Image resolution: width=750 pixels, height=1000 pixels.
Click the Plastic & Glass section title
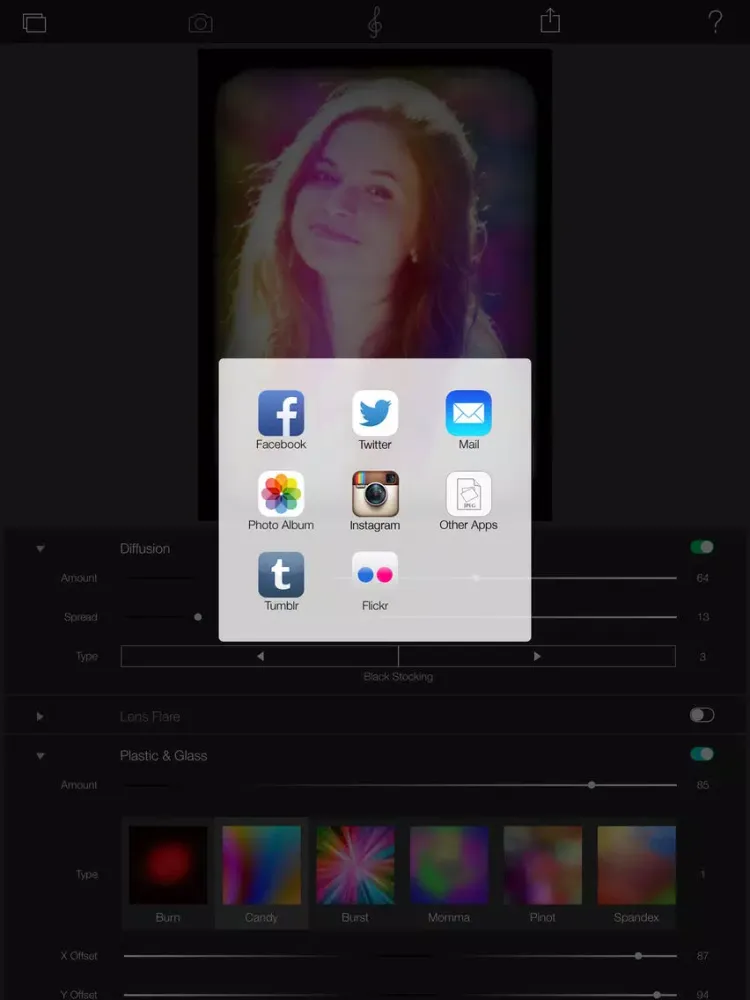163,756
